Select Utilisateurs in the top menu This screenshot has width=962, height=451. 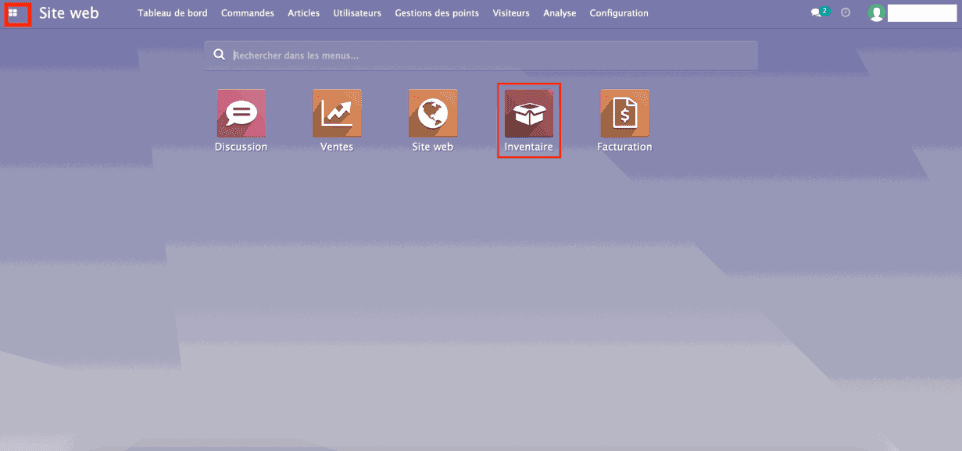point(357,13)
